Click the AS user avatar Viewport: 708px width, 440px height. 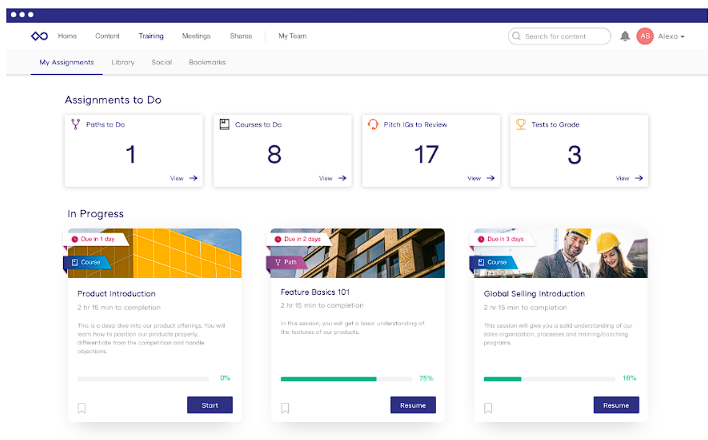click(x=645, y=36)
